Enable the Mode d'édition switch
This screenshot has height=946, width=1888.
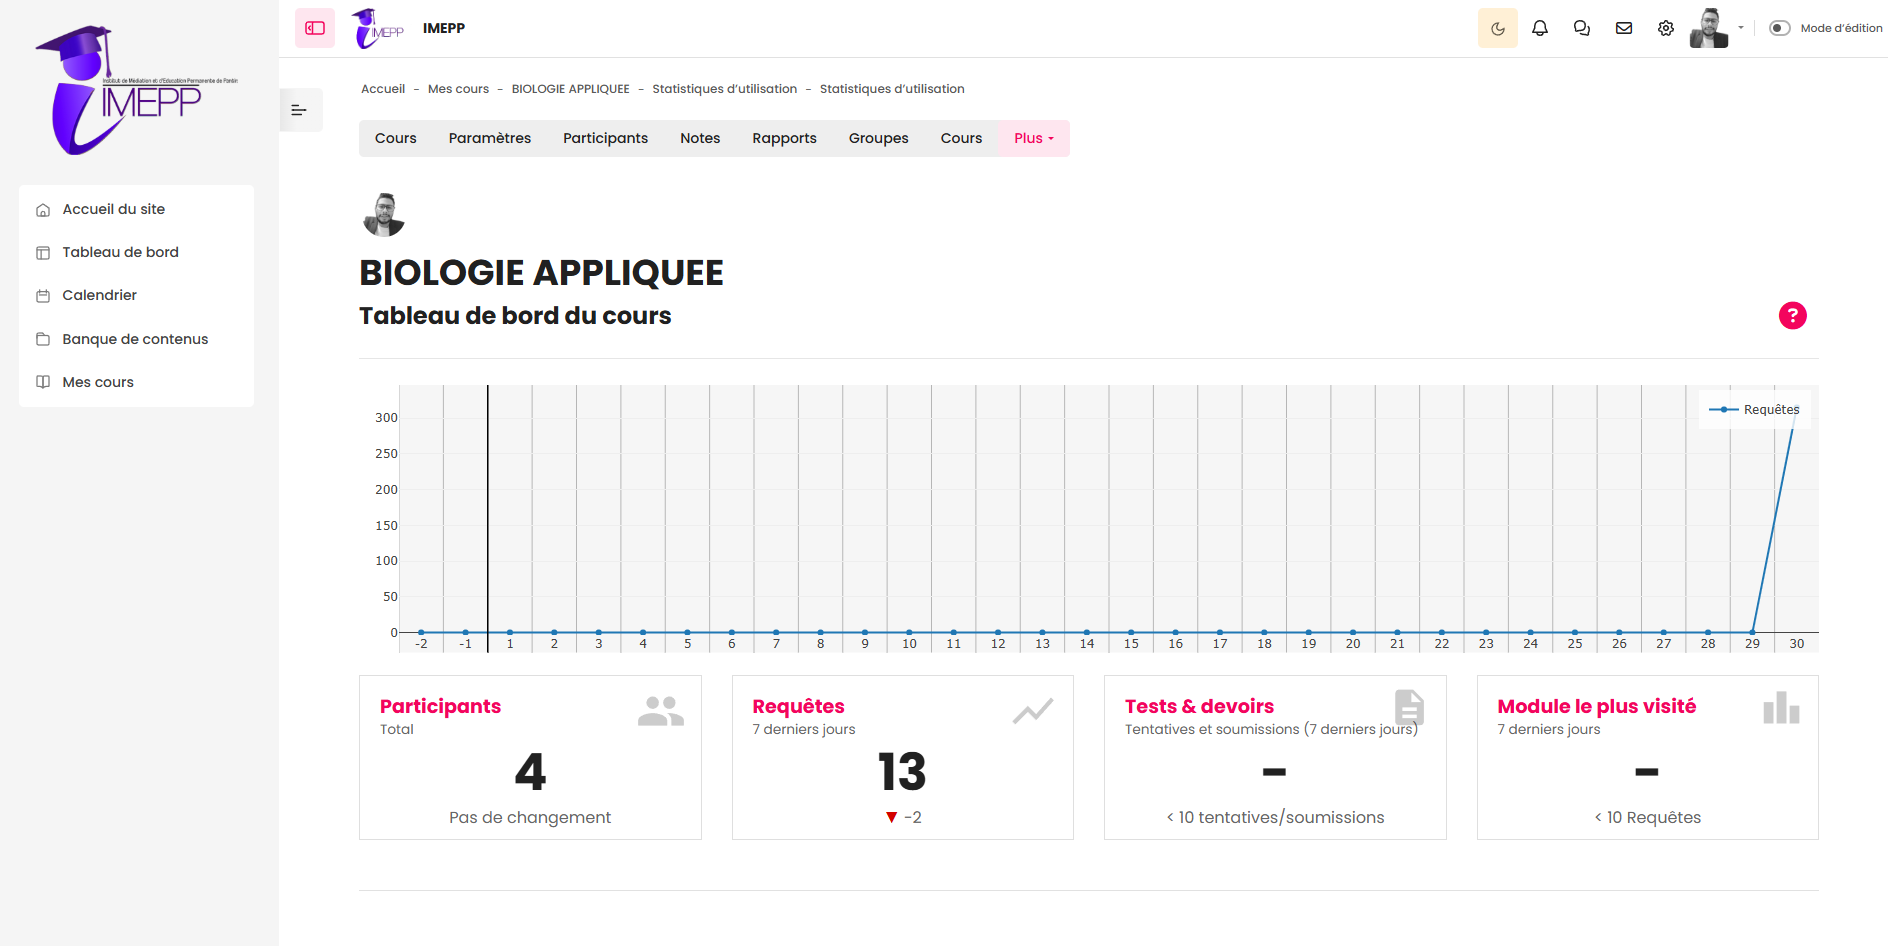coord(1780,28)
